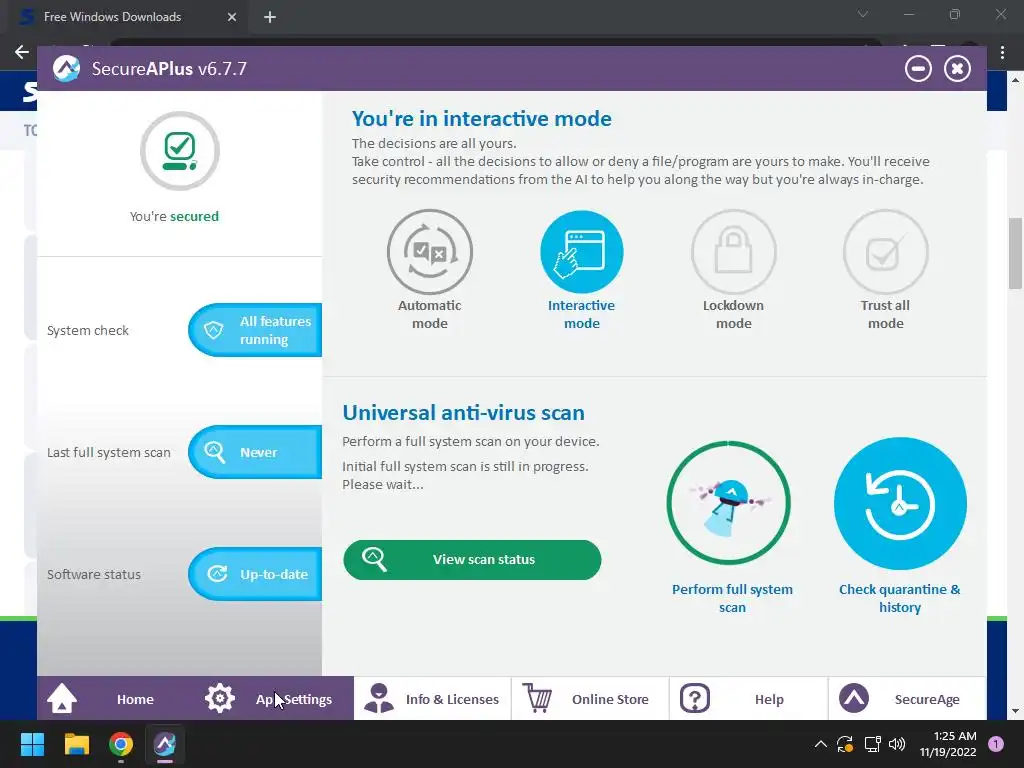
Task: Open File Explorer from taskbar
Action: coord(76,744)
